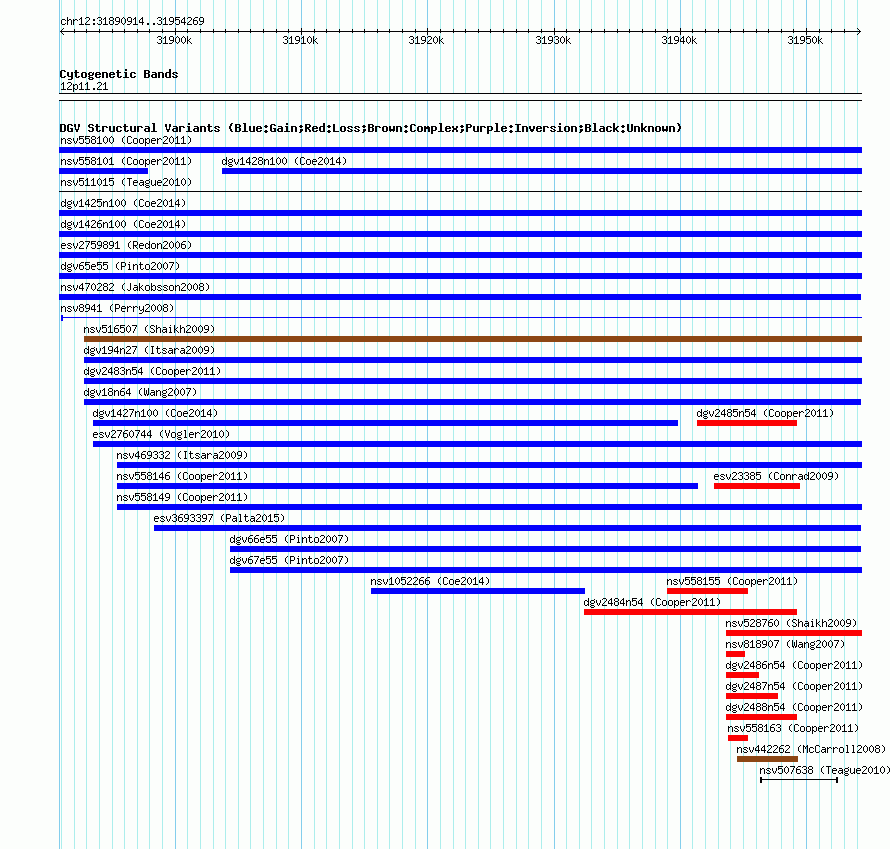Click the nsv507638 (Teague2010) label
The width and height of the screenshot is (890, 849).
[x=825, y=770]
